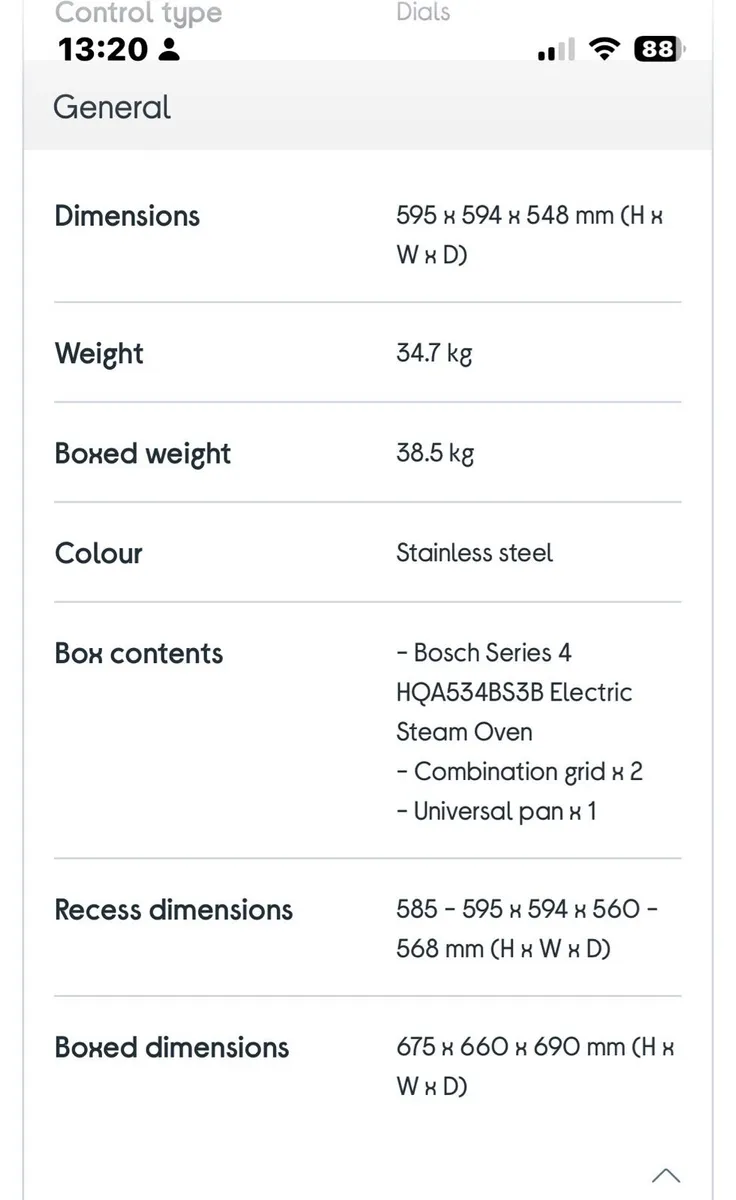Click the Combination grid x 2 line
This screenshot has width=736, height=1200.
(519, 771)
